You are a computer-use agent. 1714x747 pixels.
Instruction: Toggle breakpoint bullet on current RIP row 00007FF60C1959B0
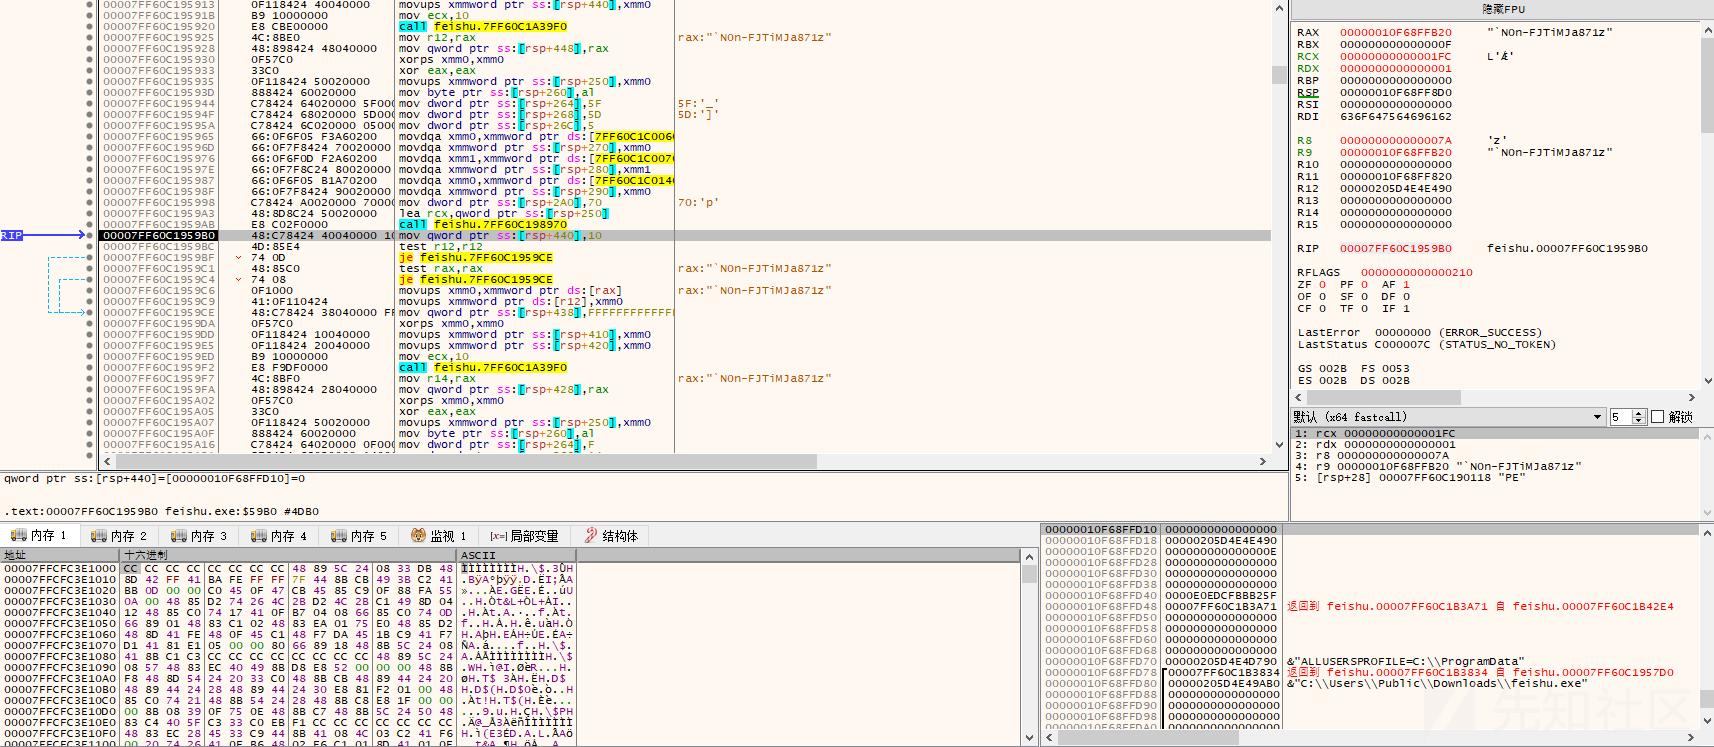click(90, 236)
